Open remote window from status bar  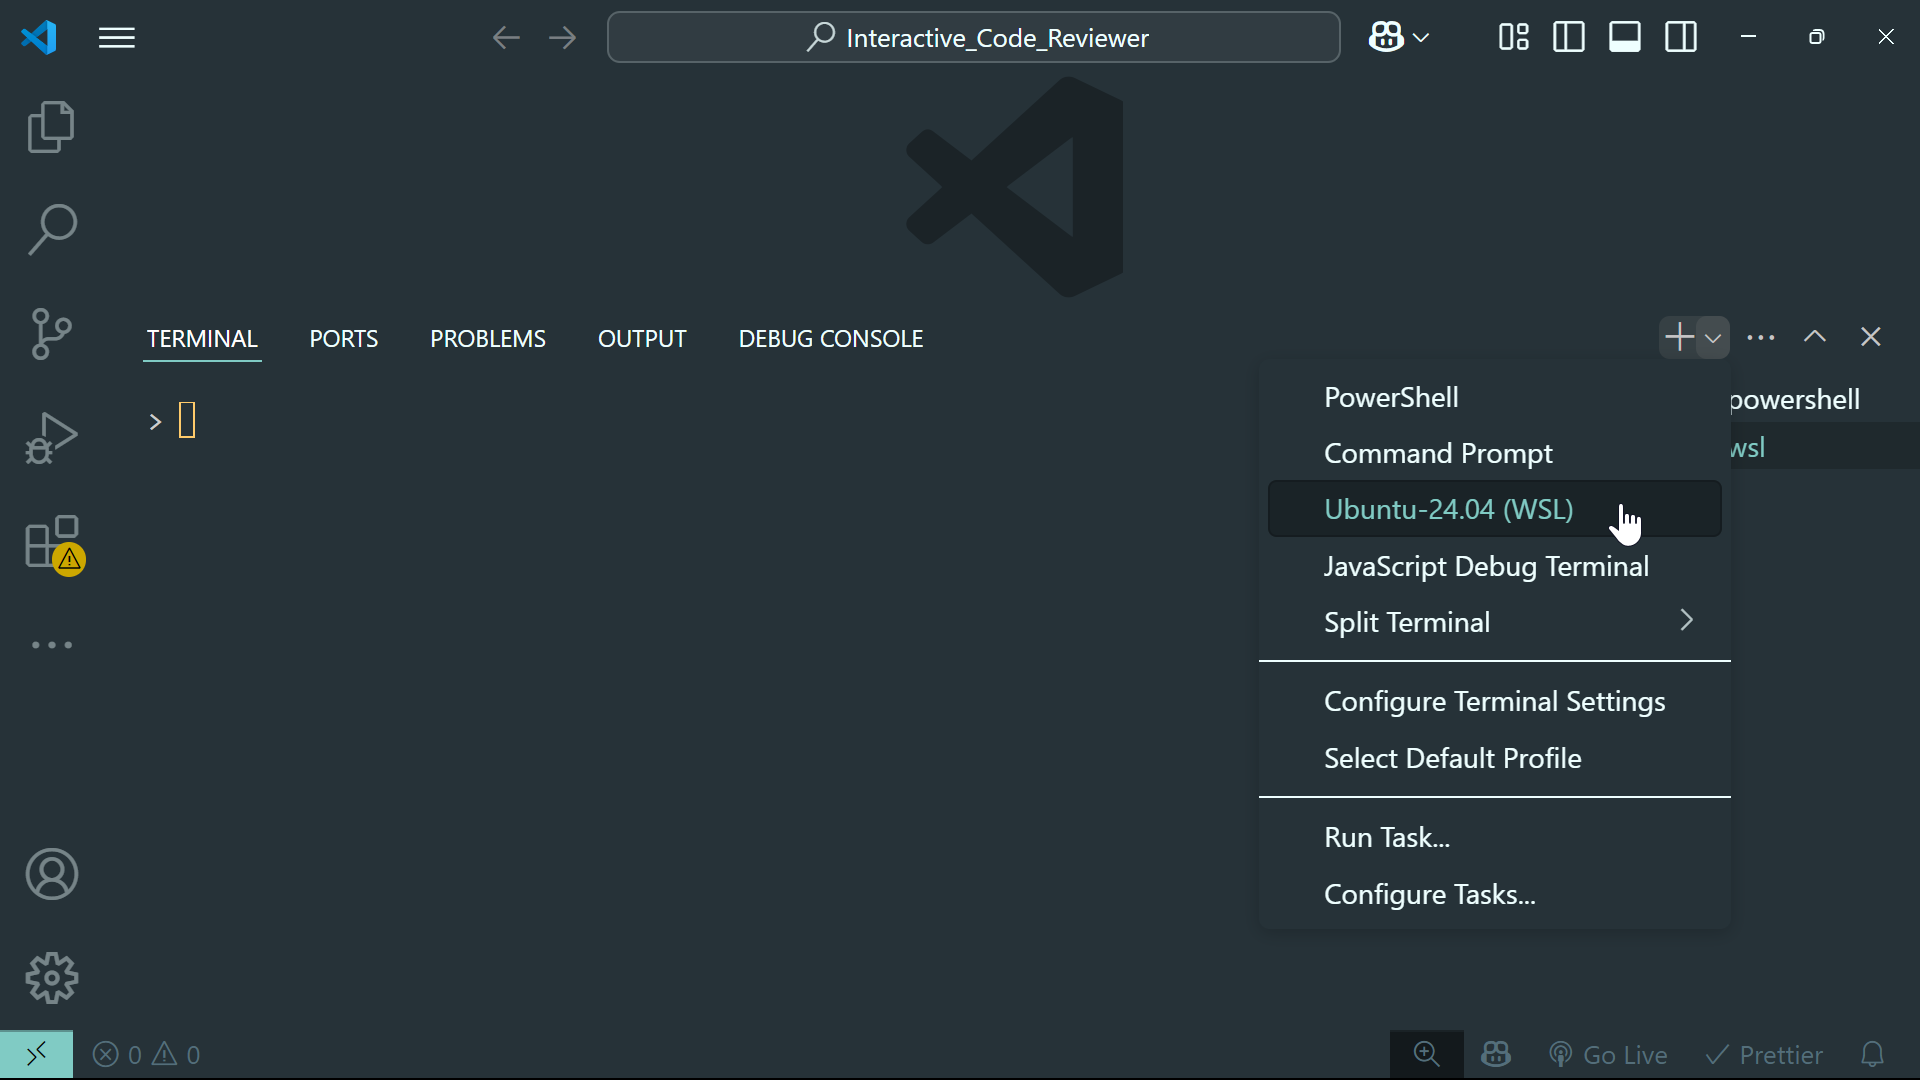[37, 1054]
